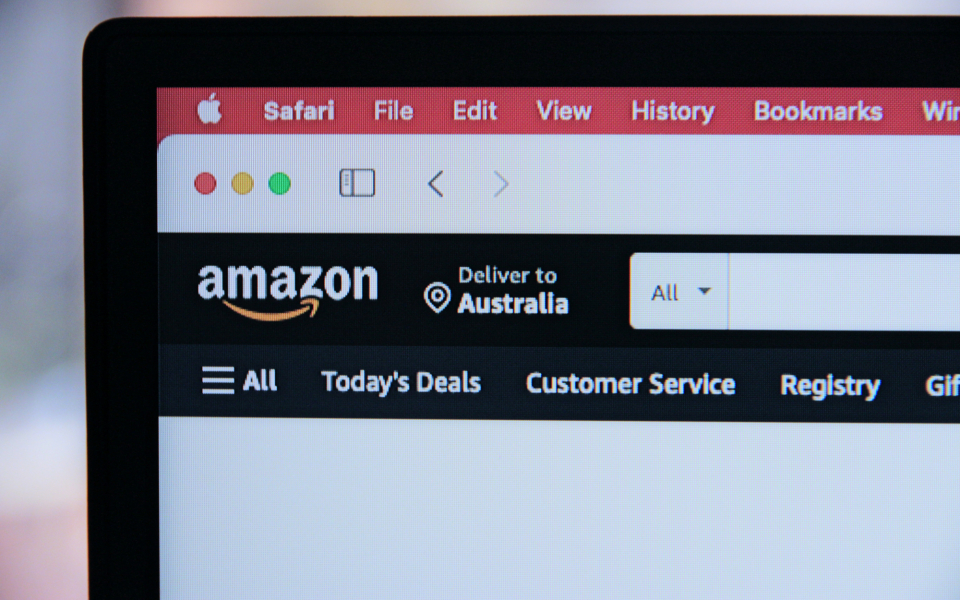
Task: Click the red close window dot
Action: click(x=205, y=184)
